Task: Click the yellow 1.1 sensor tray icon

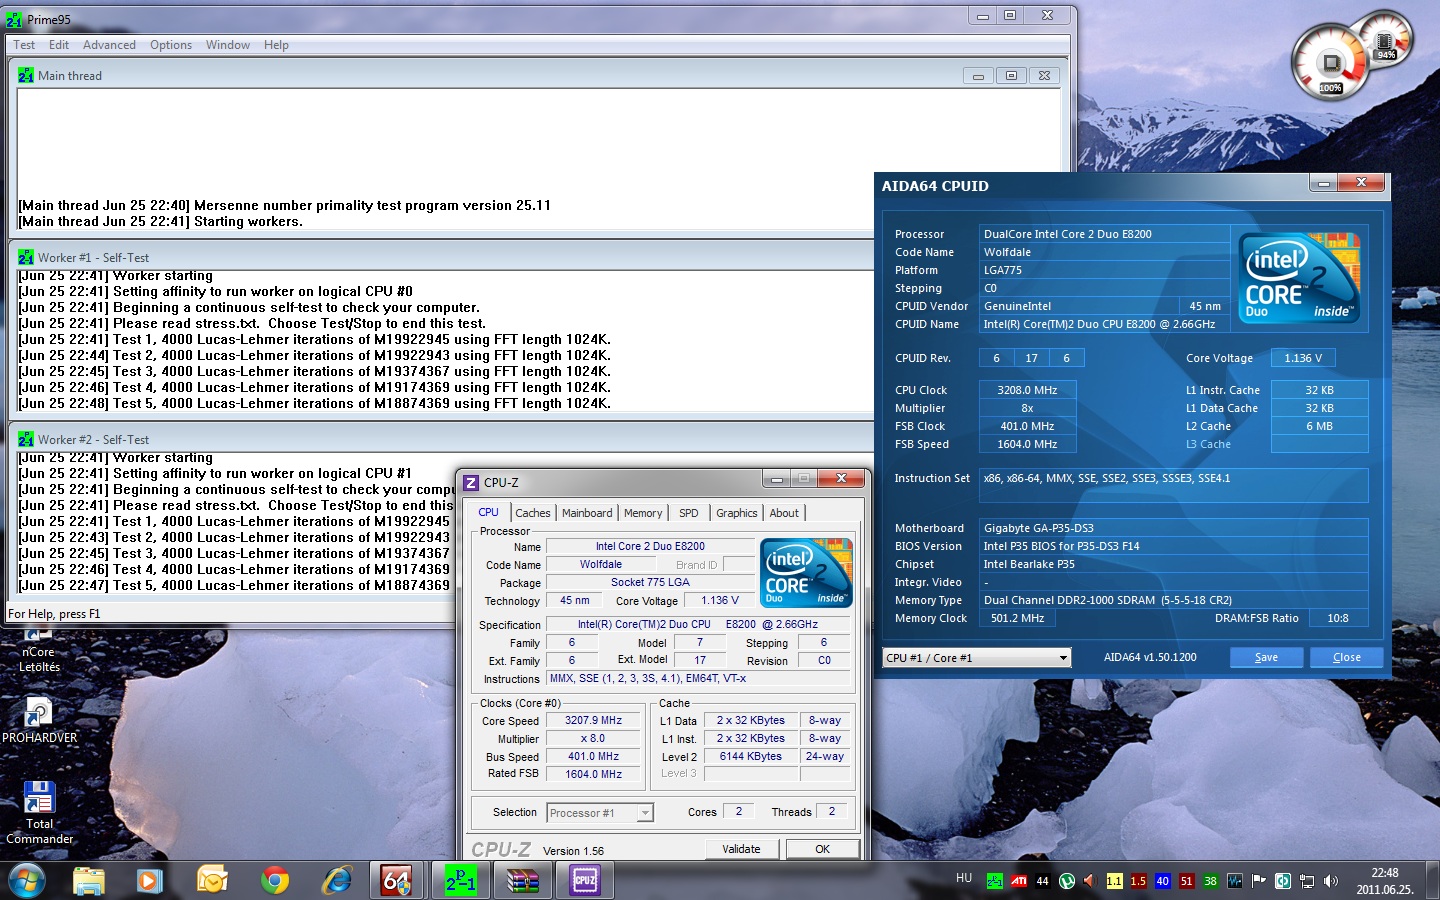Action: pyautogui.click(x=1114, y=881)
